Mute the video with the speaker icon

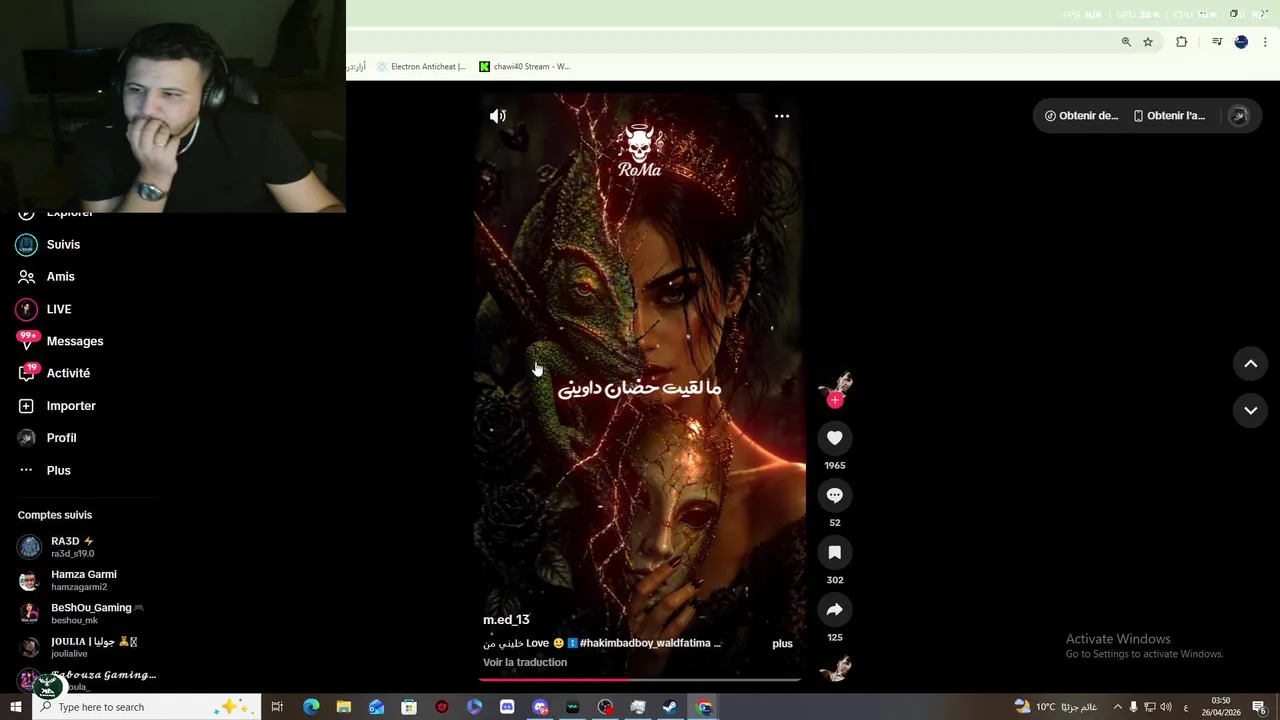coord(498,116)
